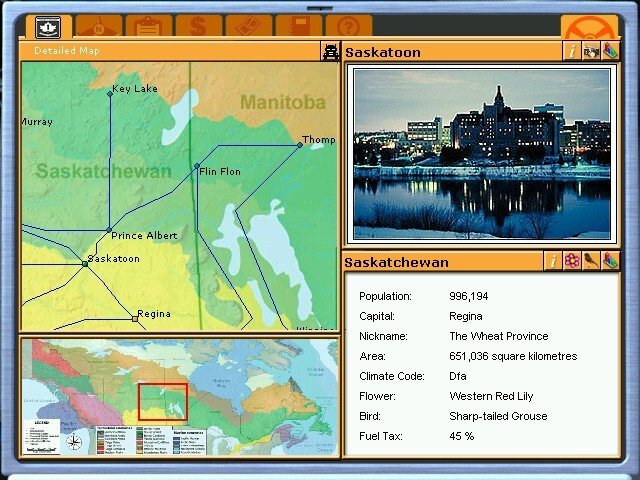Image resolution: width=640 pixels, height=480 pixels.
Task: Click the climate code Dfa
Action: (458, 376)
